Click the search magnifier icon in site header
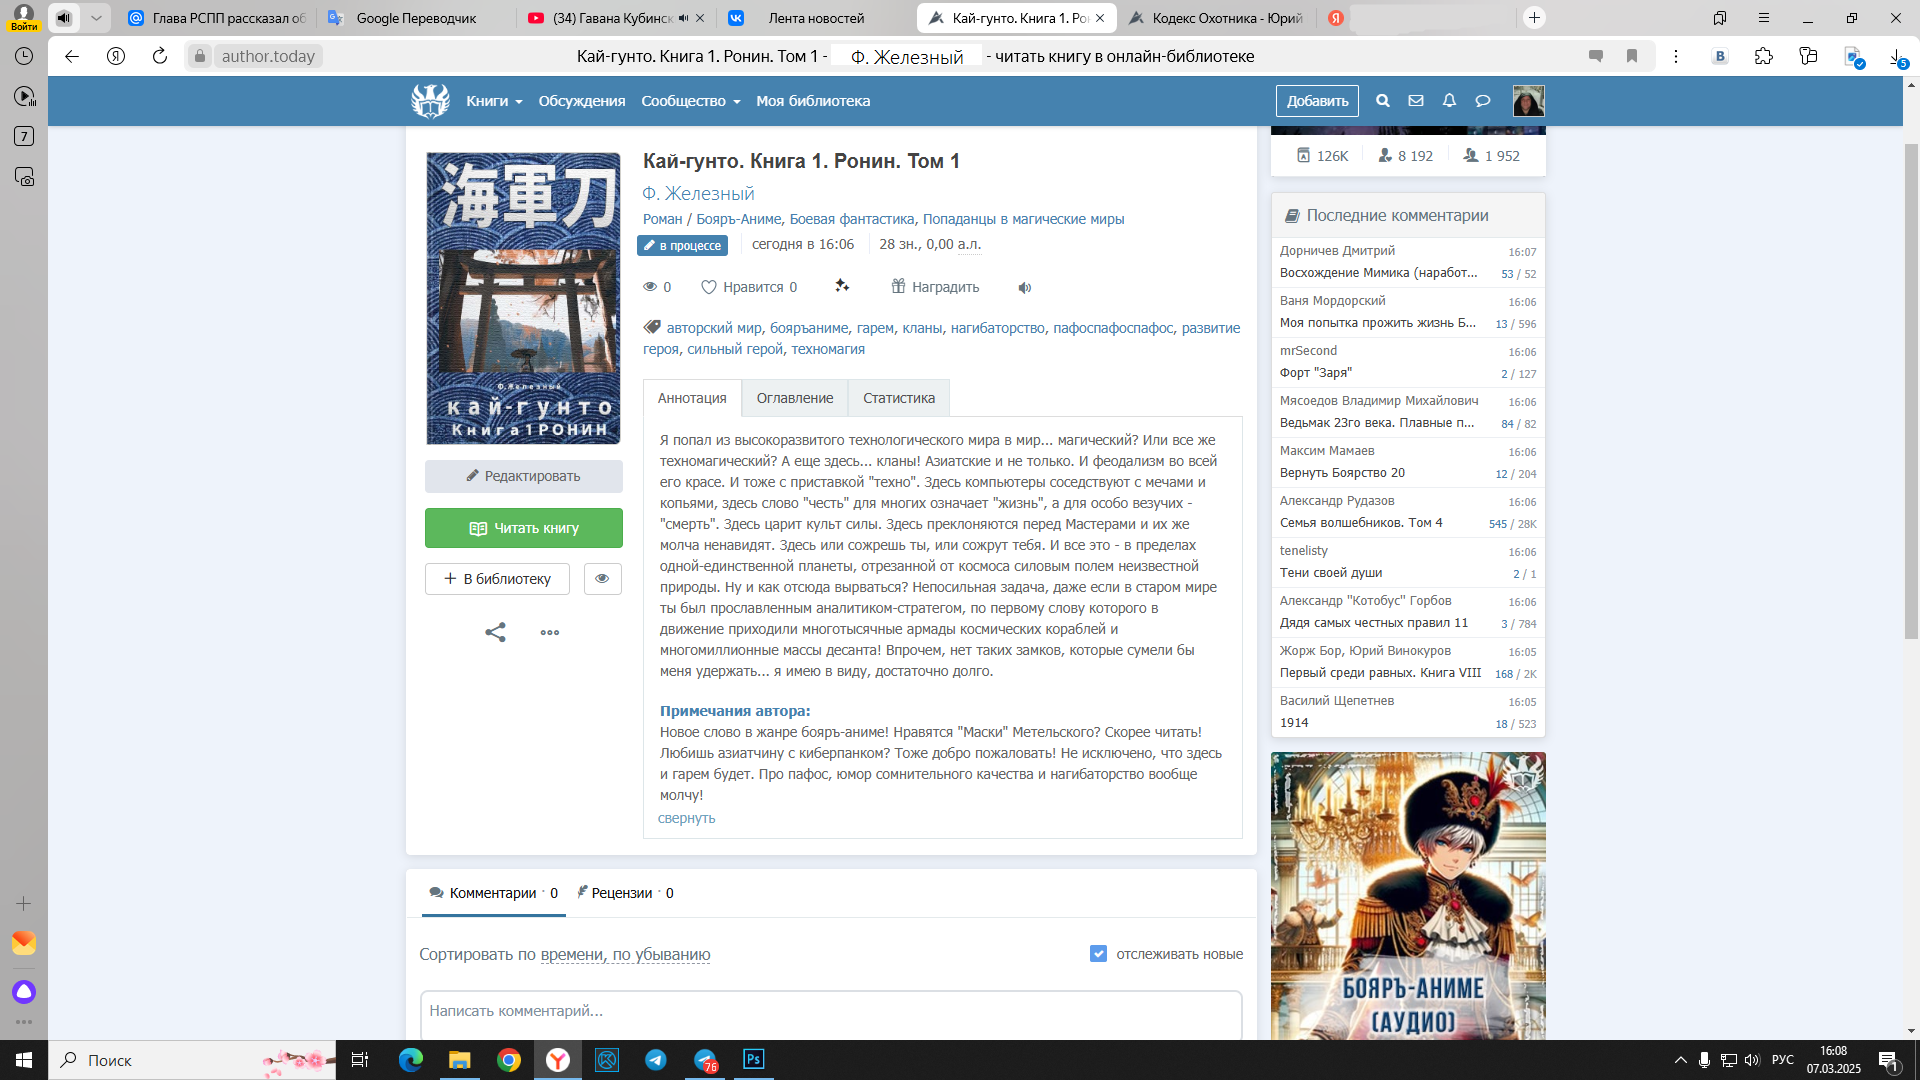The width and height of the screenshot is (1920, 1080). click(1382, 101)
